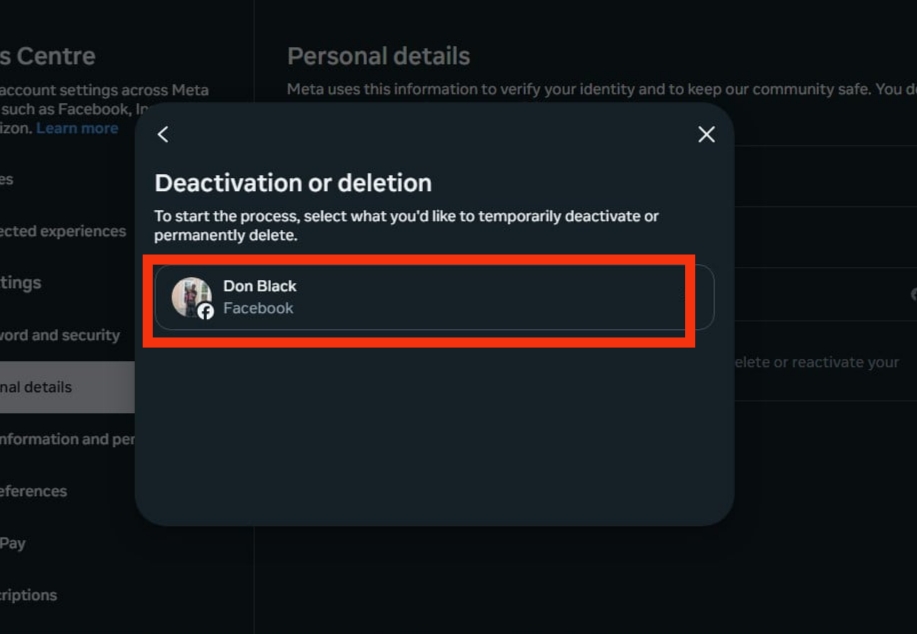
Task: Open Password and security in sidebar
Action: [60, 335]
